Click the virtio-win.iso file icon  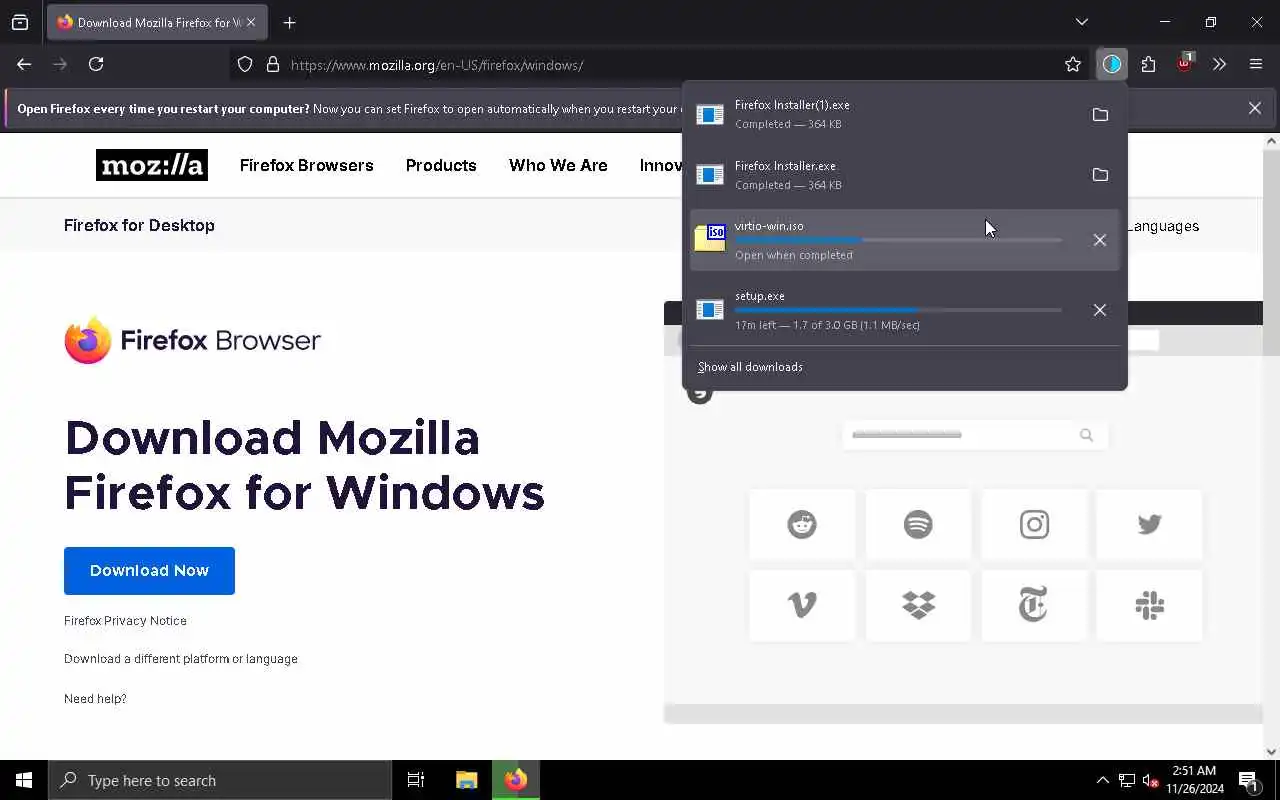(x=710, y=238)
